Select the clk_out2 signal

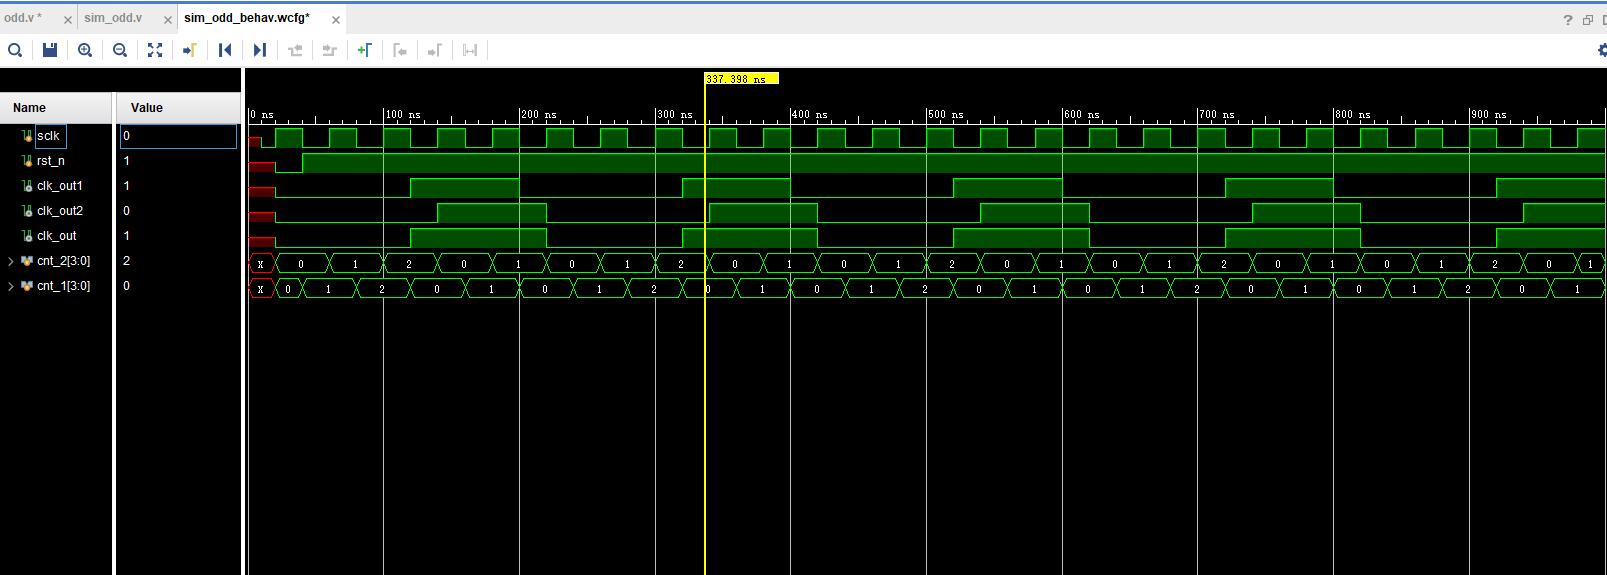(x=60, y=211)
